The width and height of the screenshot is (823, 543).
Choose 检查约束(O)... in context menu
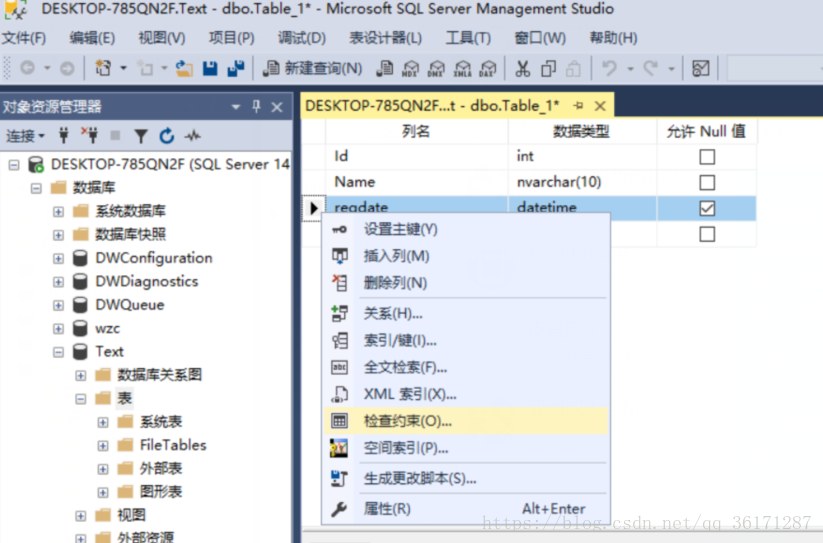point(466,421)
